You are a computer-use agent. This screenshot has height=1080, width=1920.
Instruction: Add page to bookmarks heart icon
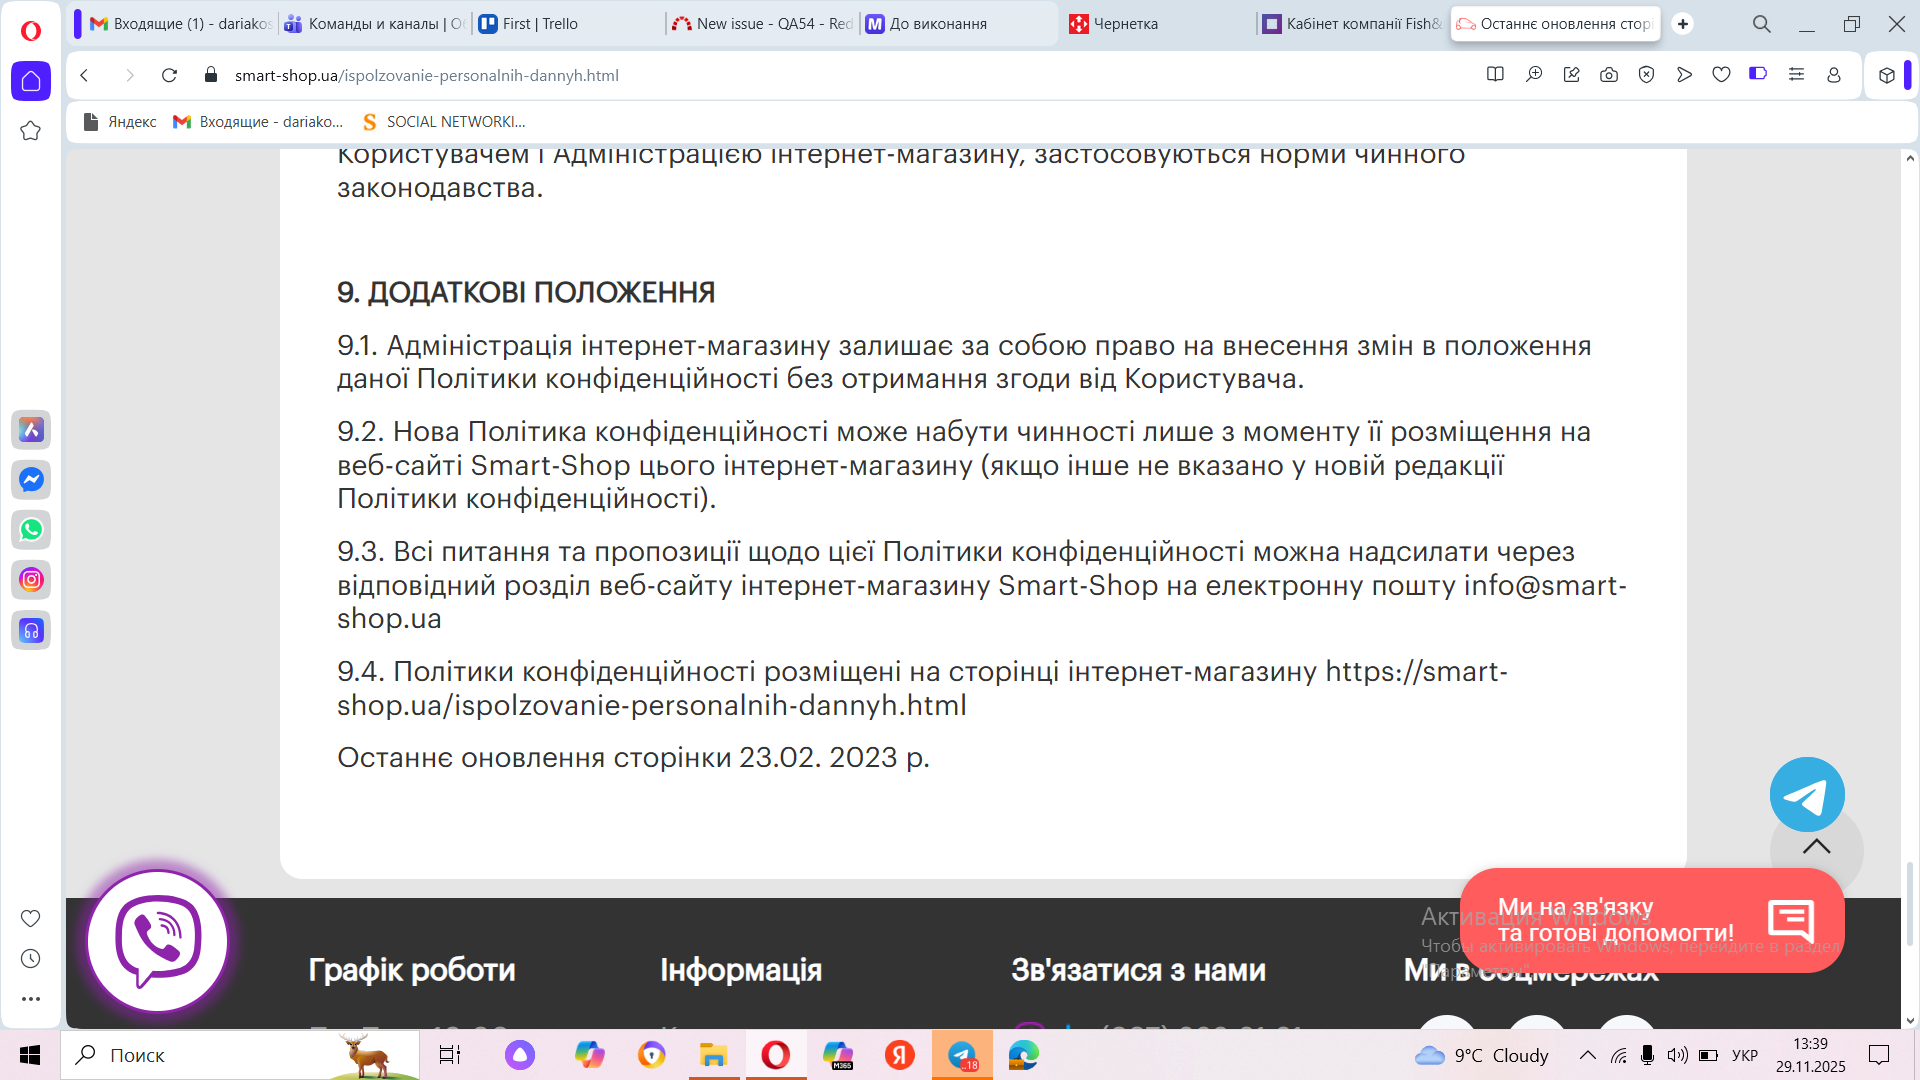point(1721,75)
